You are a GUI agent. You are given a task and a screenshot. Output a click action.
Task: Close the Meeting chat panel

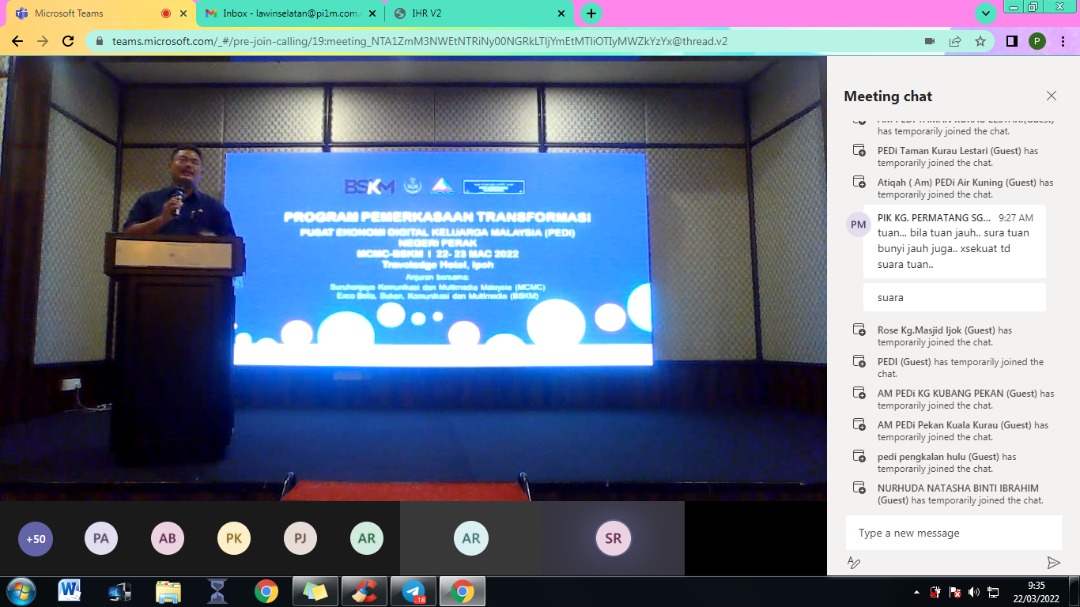point(1051,96)
